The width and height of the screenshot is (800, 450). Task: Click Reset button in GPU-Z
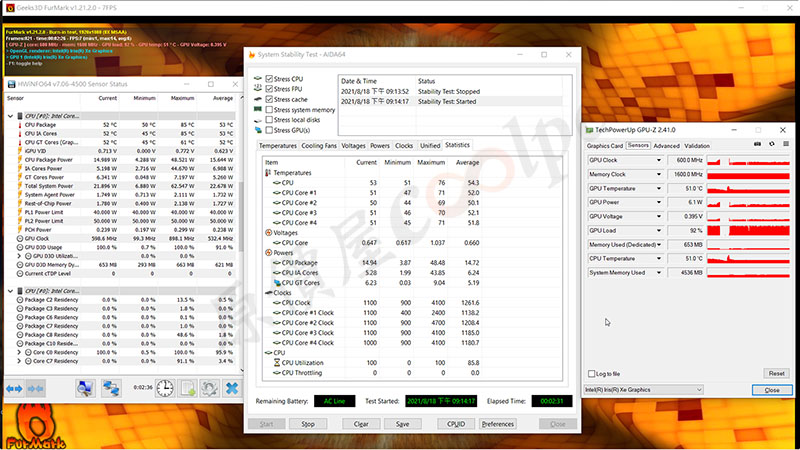(777, 373)
